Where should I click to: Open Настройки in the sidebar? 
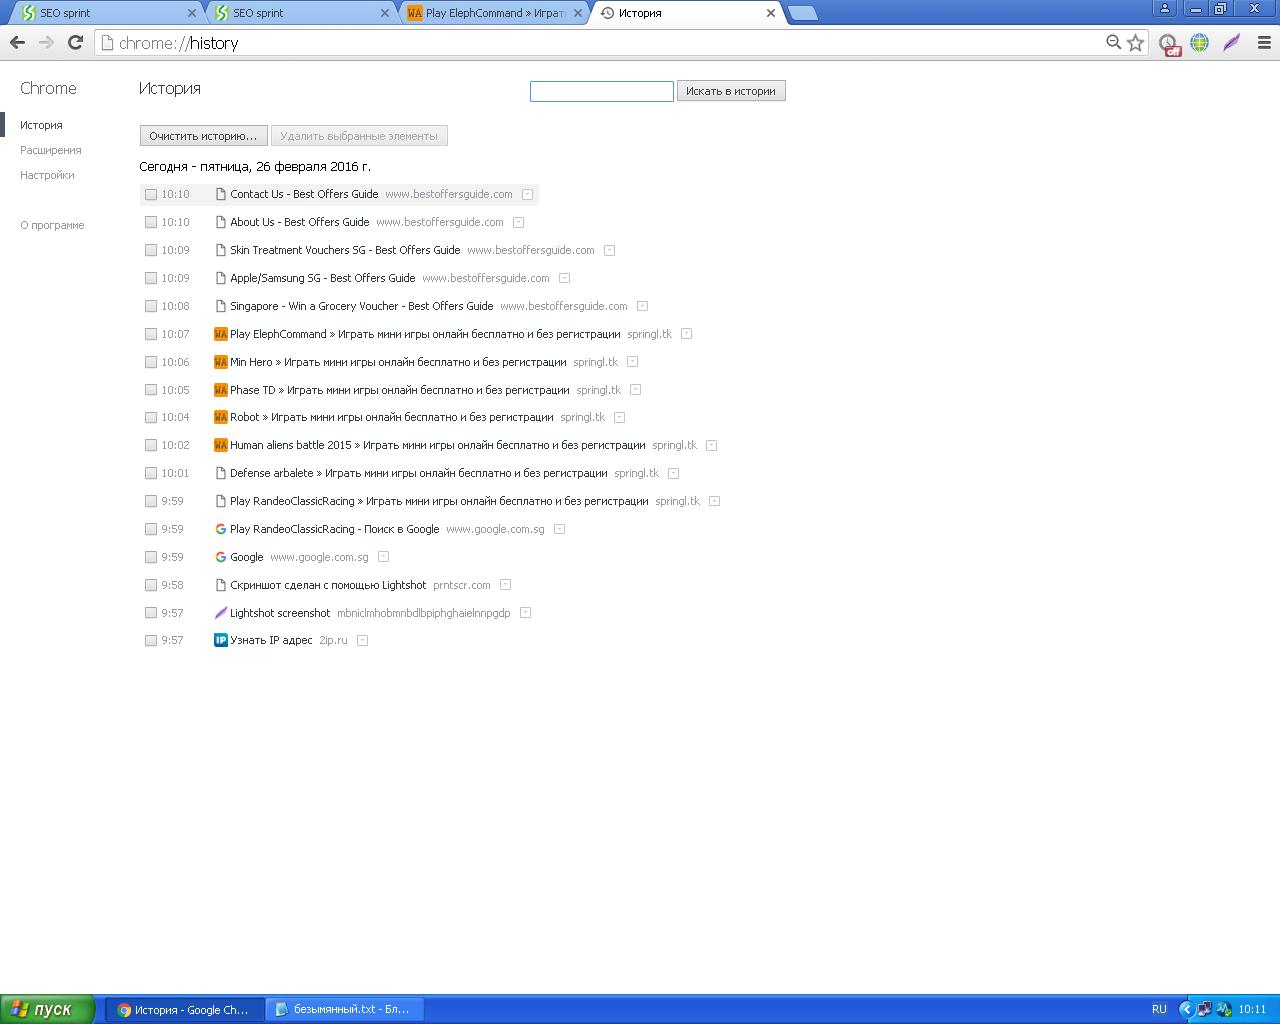(x=47, y=175)
